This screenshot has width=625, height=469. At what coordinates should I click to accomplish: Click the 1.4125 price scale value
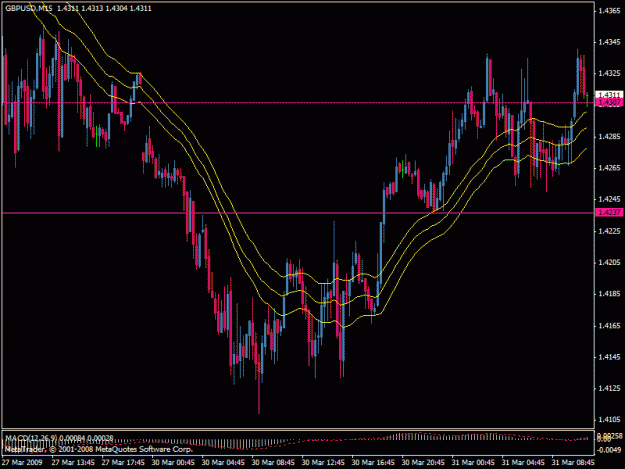[609, 388]
